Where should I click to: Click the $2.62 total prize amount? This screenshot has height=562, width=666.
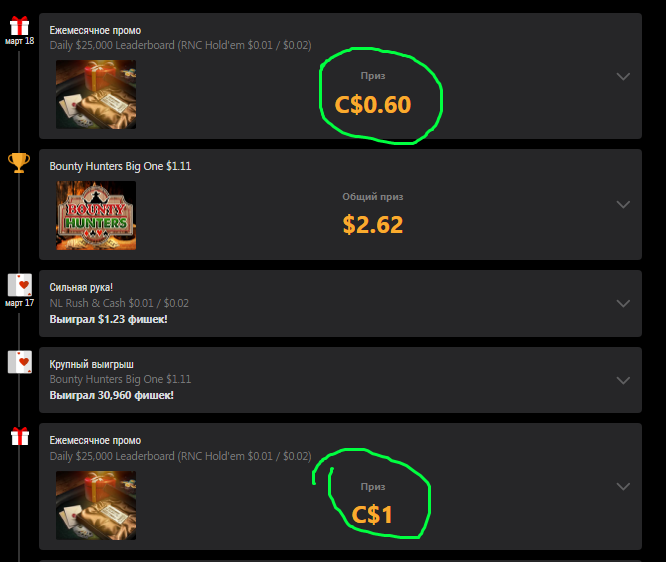(373, 225)
